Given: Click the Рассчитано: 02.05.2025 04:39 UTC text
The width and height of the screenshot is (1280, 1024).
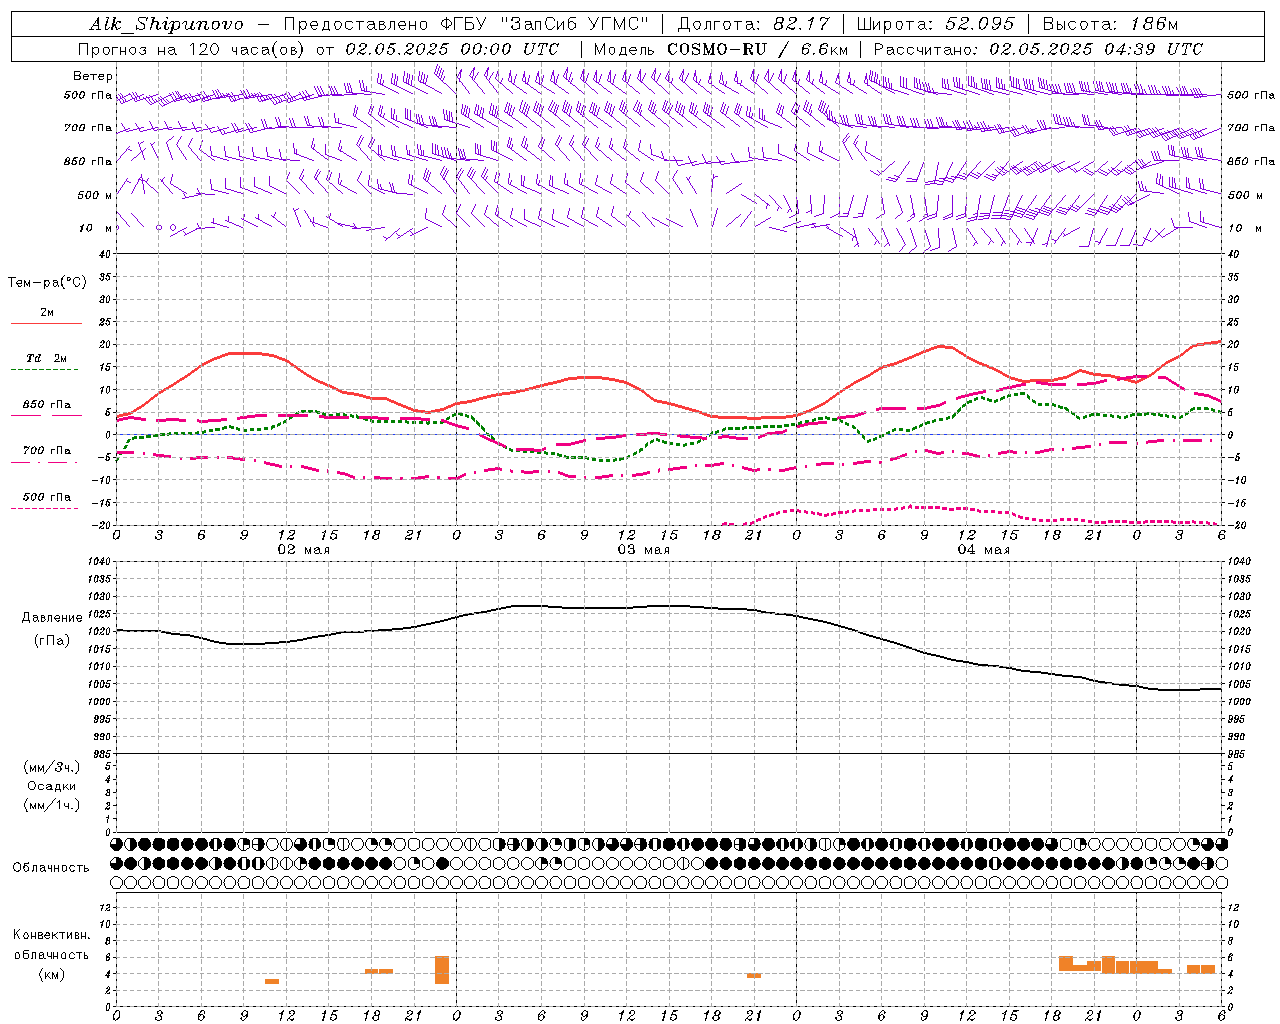Looking at the screenshot, I should [1038, 49].
